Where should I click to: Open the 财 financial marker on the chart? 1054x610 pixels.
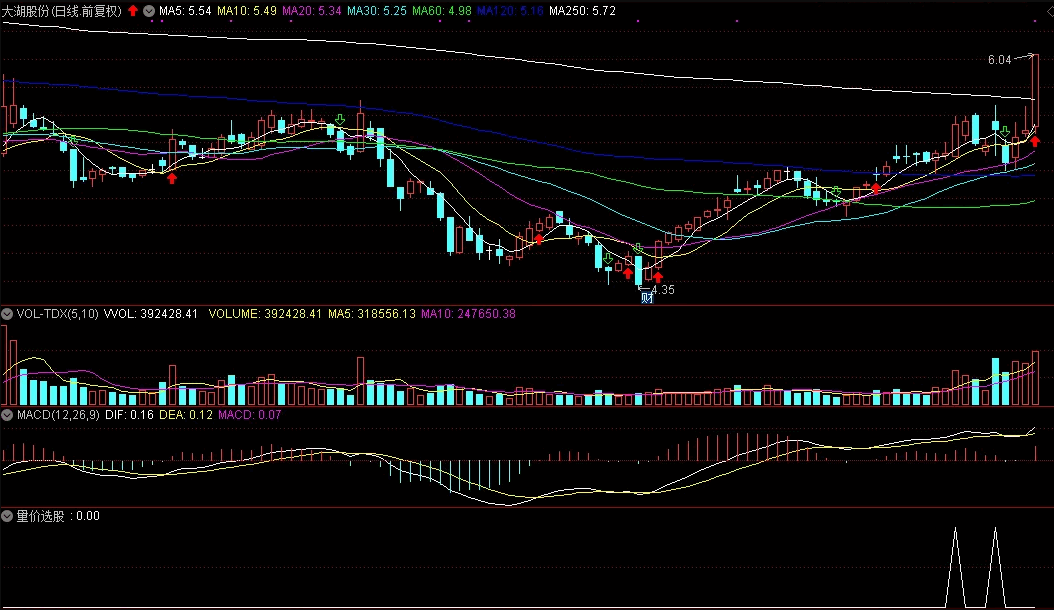[x=647, y=297]
